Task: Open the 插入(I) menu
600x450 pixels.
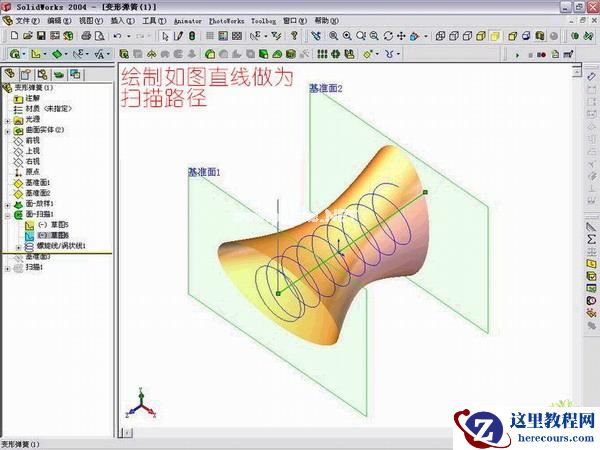Action: (122, 21)
